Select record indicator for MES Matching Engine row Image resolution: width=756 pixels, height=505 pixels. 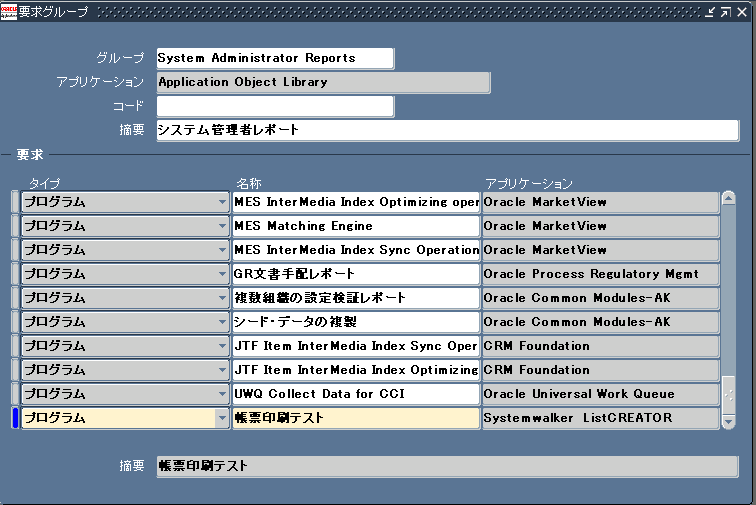(x=15, y=226)
